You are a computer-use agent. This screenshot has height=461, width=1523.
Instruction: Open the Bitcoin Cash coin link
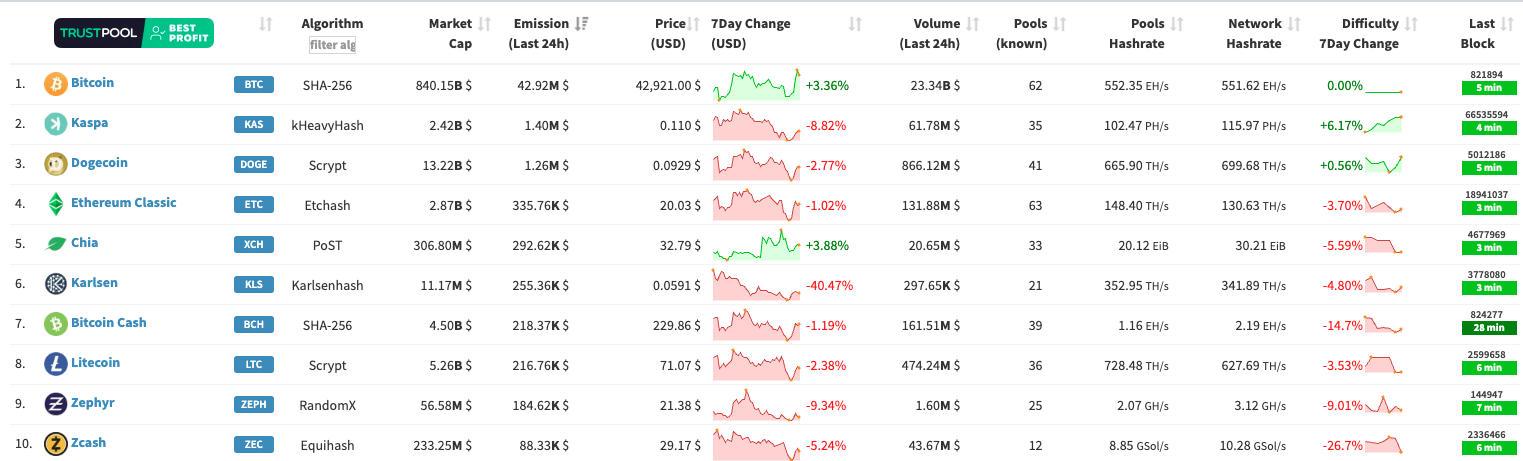[108, 323]
